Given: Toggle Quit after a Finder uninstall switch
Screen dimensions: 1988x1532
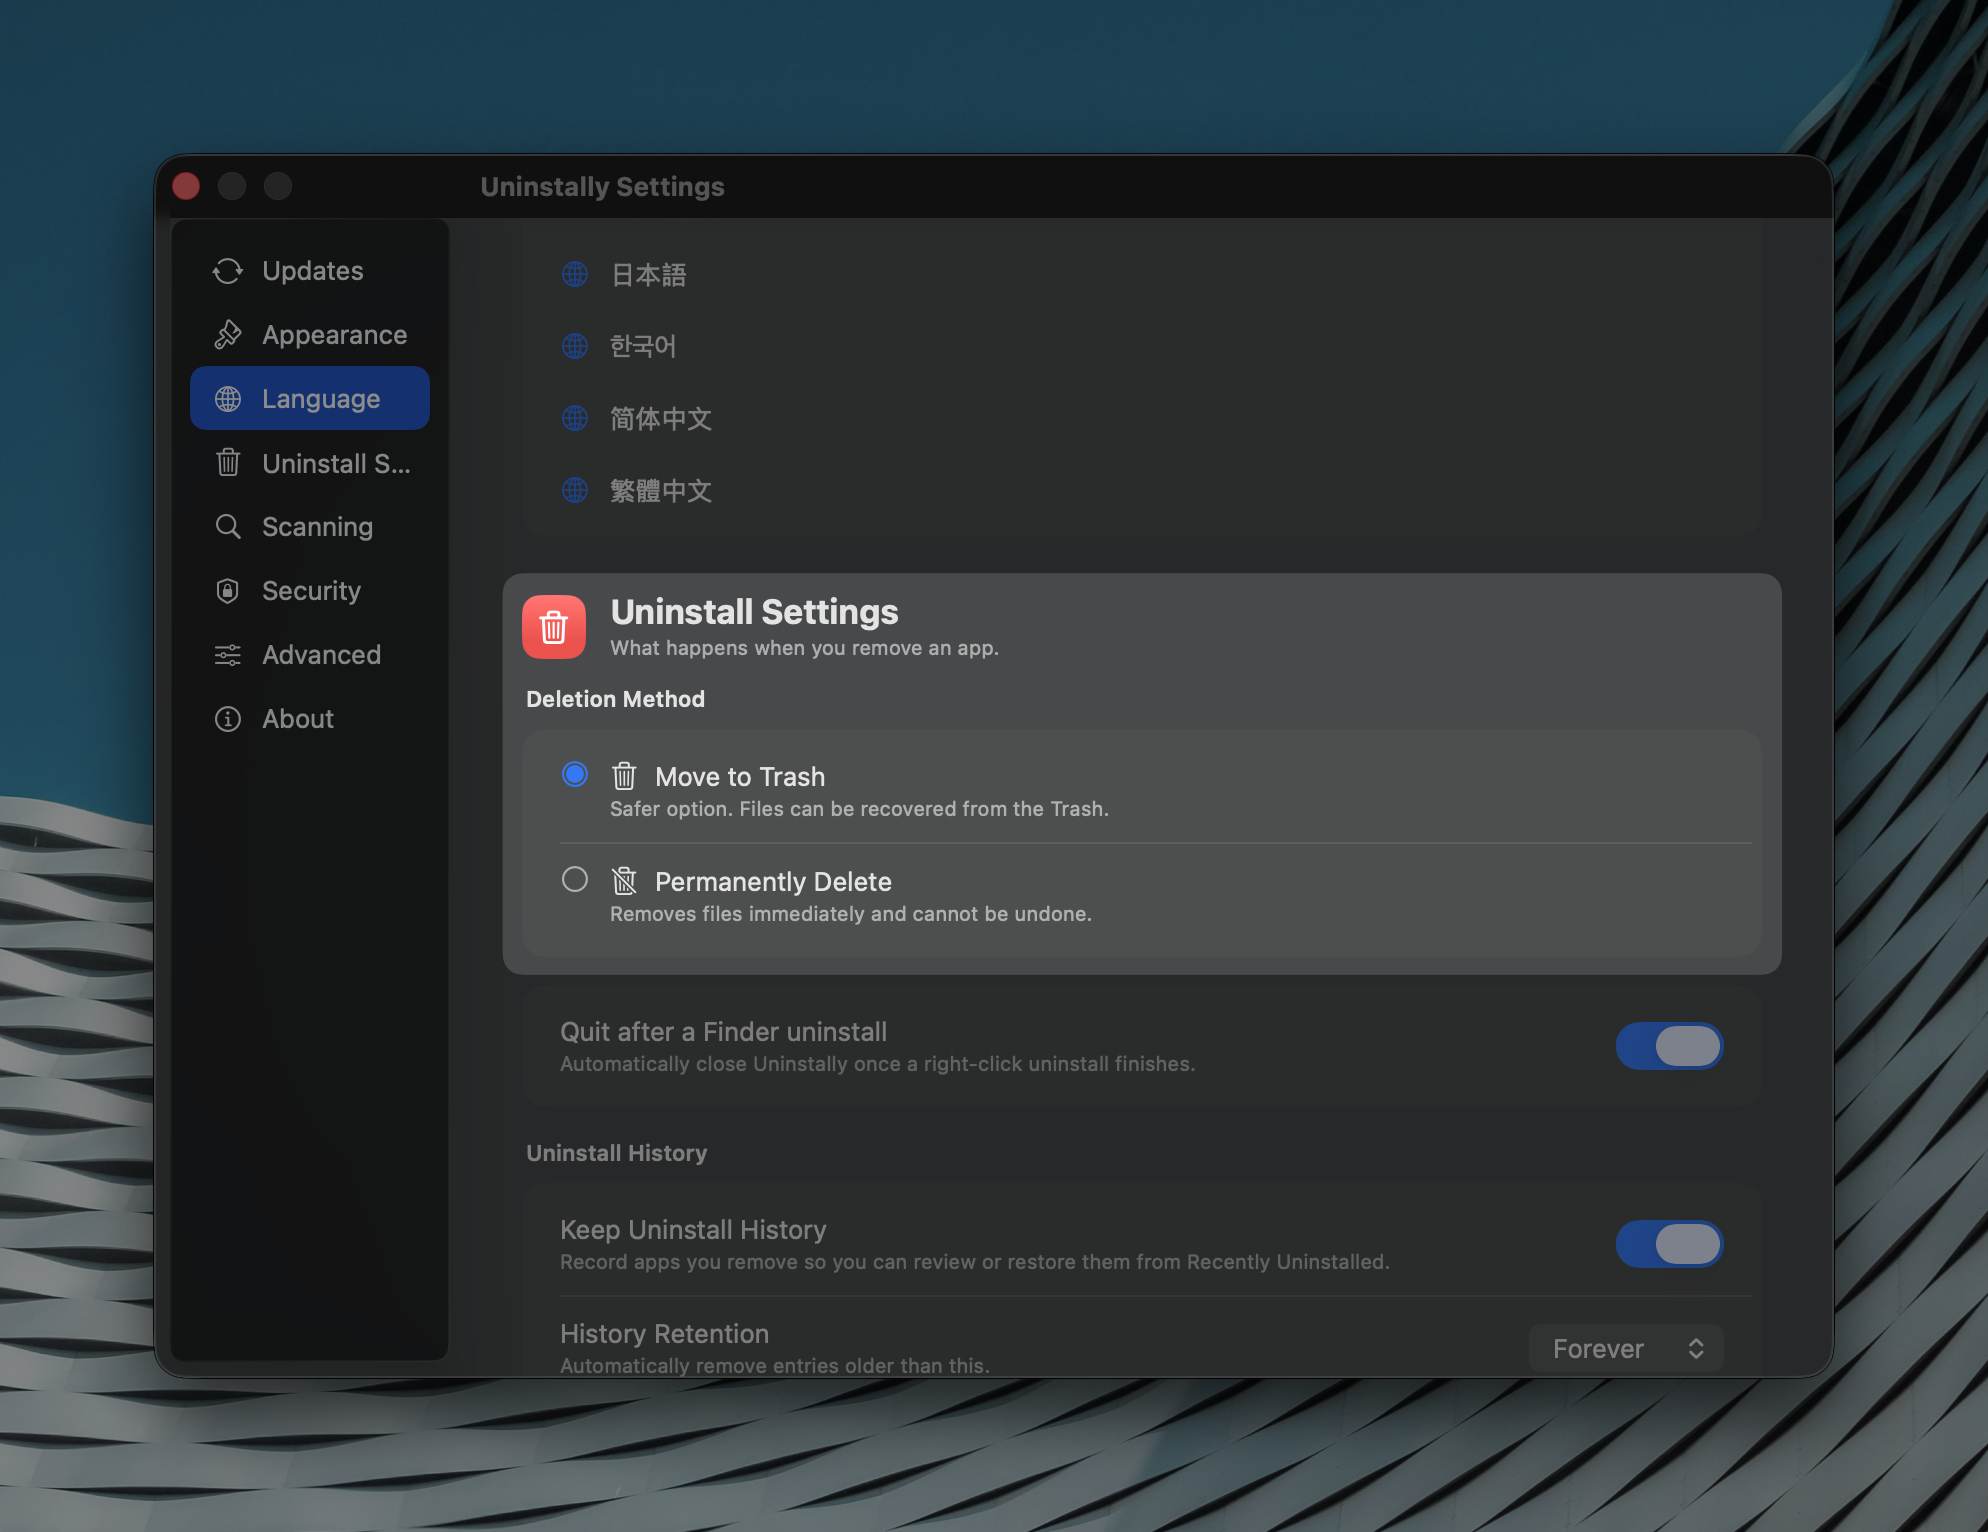Looking at the screenshot, I should tap(1670, 1046).
